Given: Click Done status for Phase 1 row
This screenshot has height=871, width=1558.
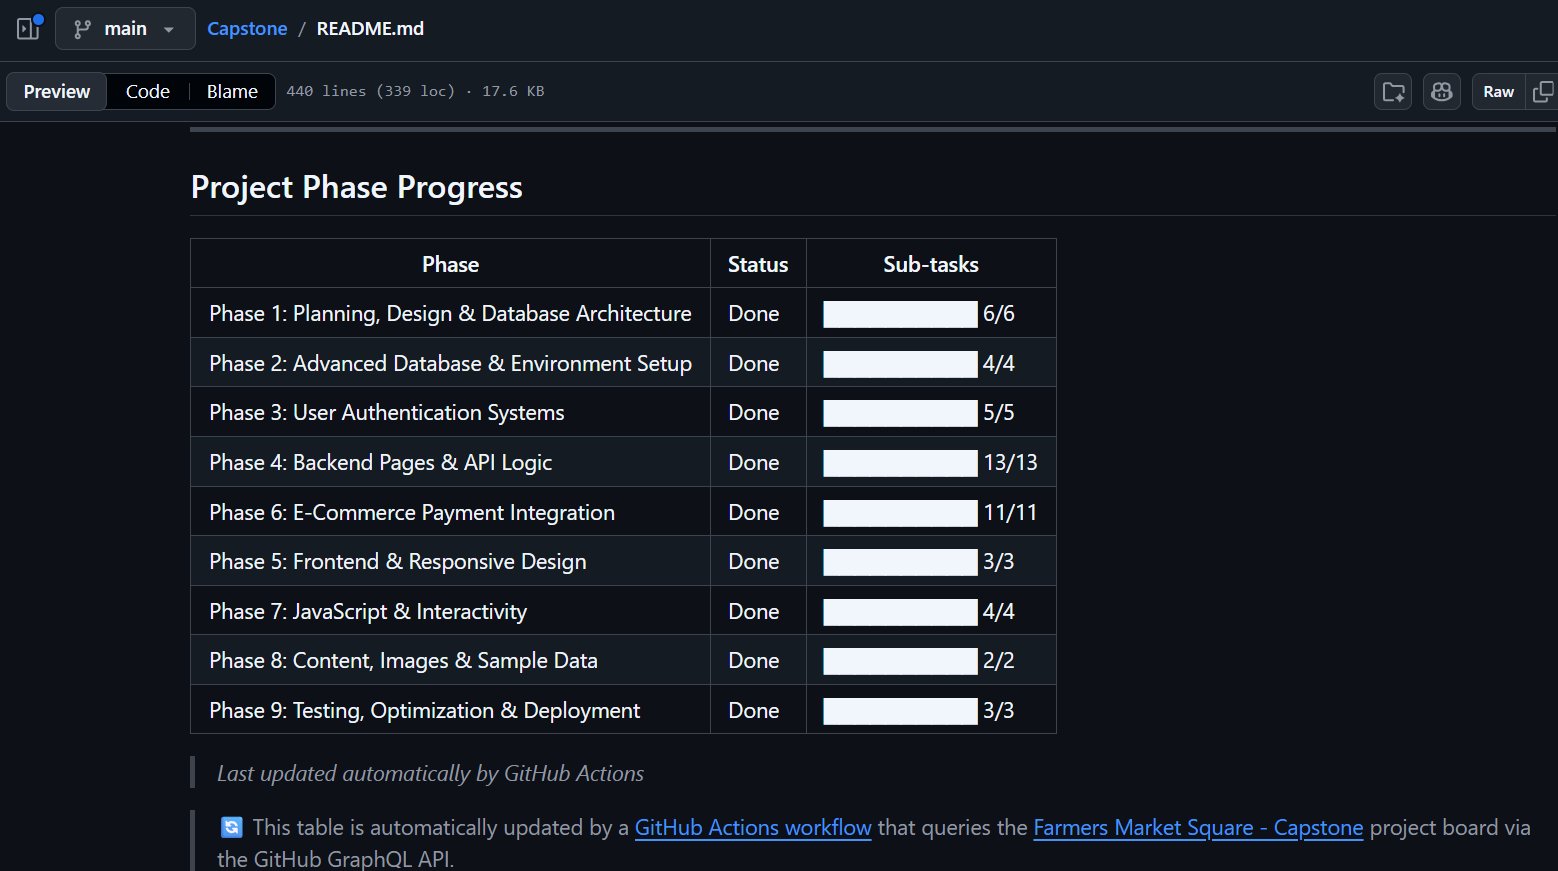Looking at the screenshot, I should (754, 314).
